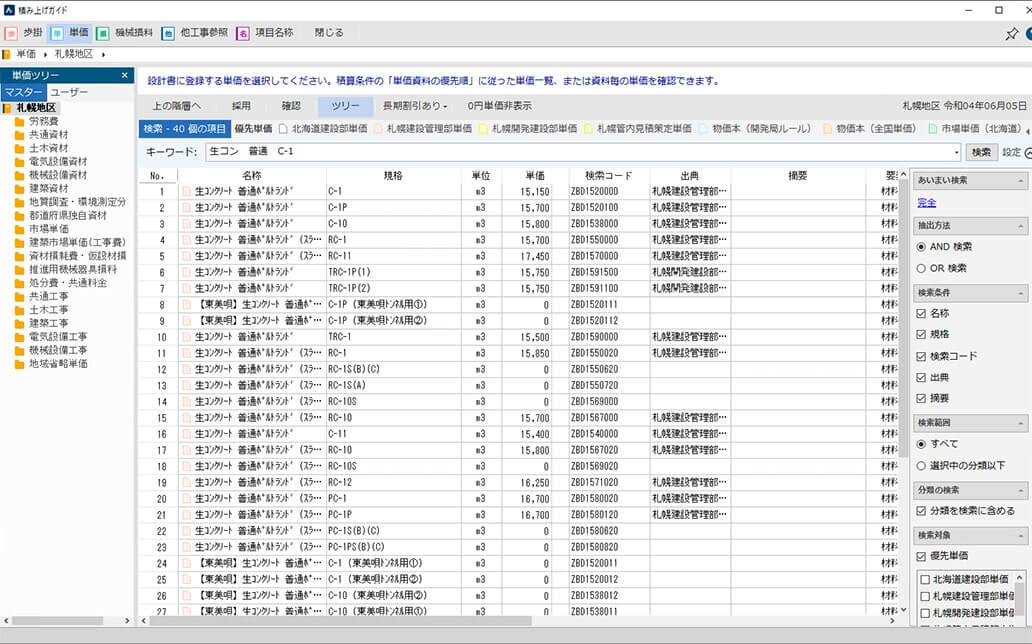Toggle the 名称 search condition checkbox
The height and width of the screenshot is (644, 1032).
[921, 313]
